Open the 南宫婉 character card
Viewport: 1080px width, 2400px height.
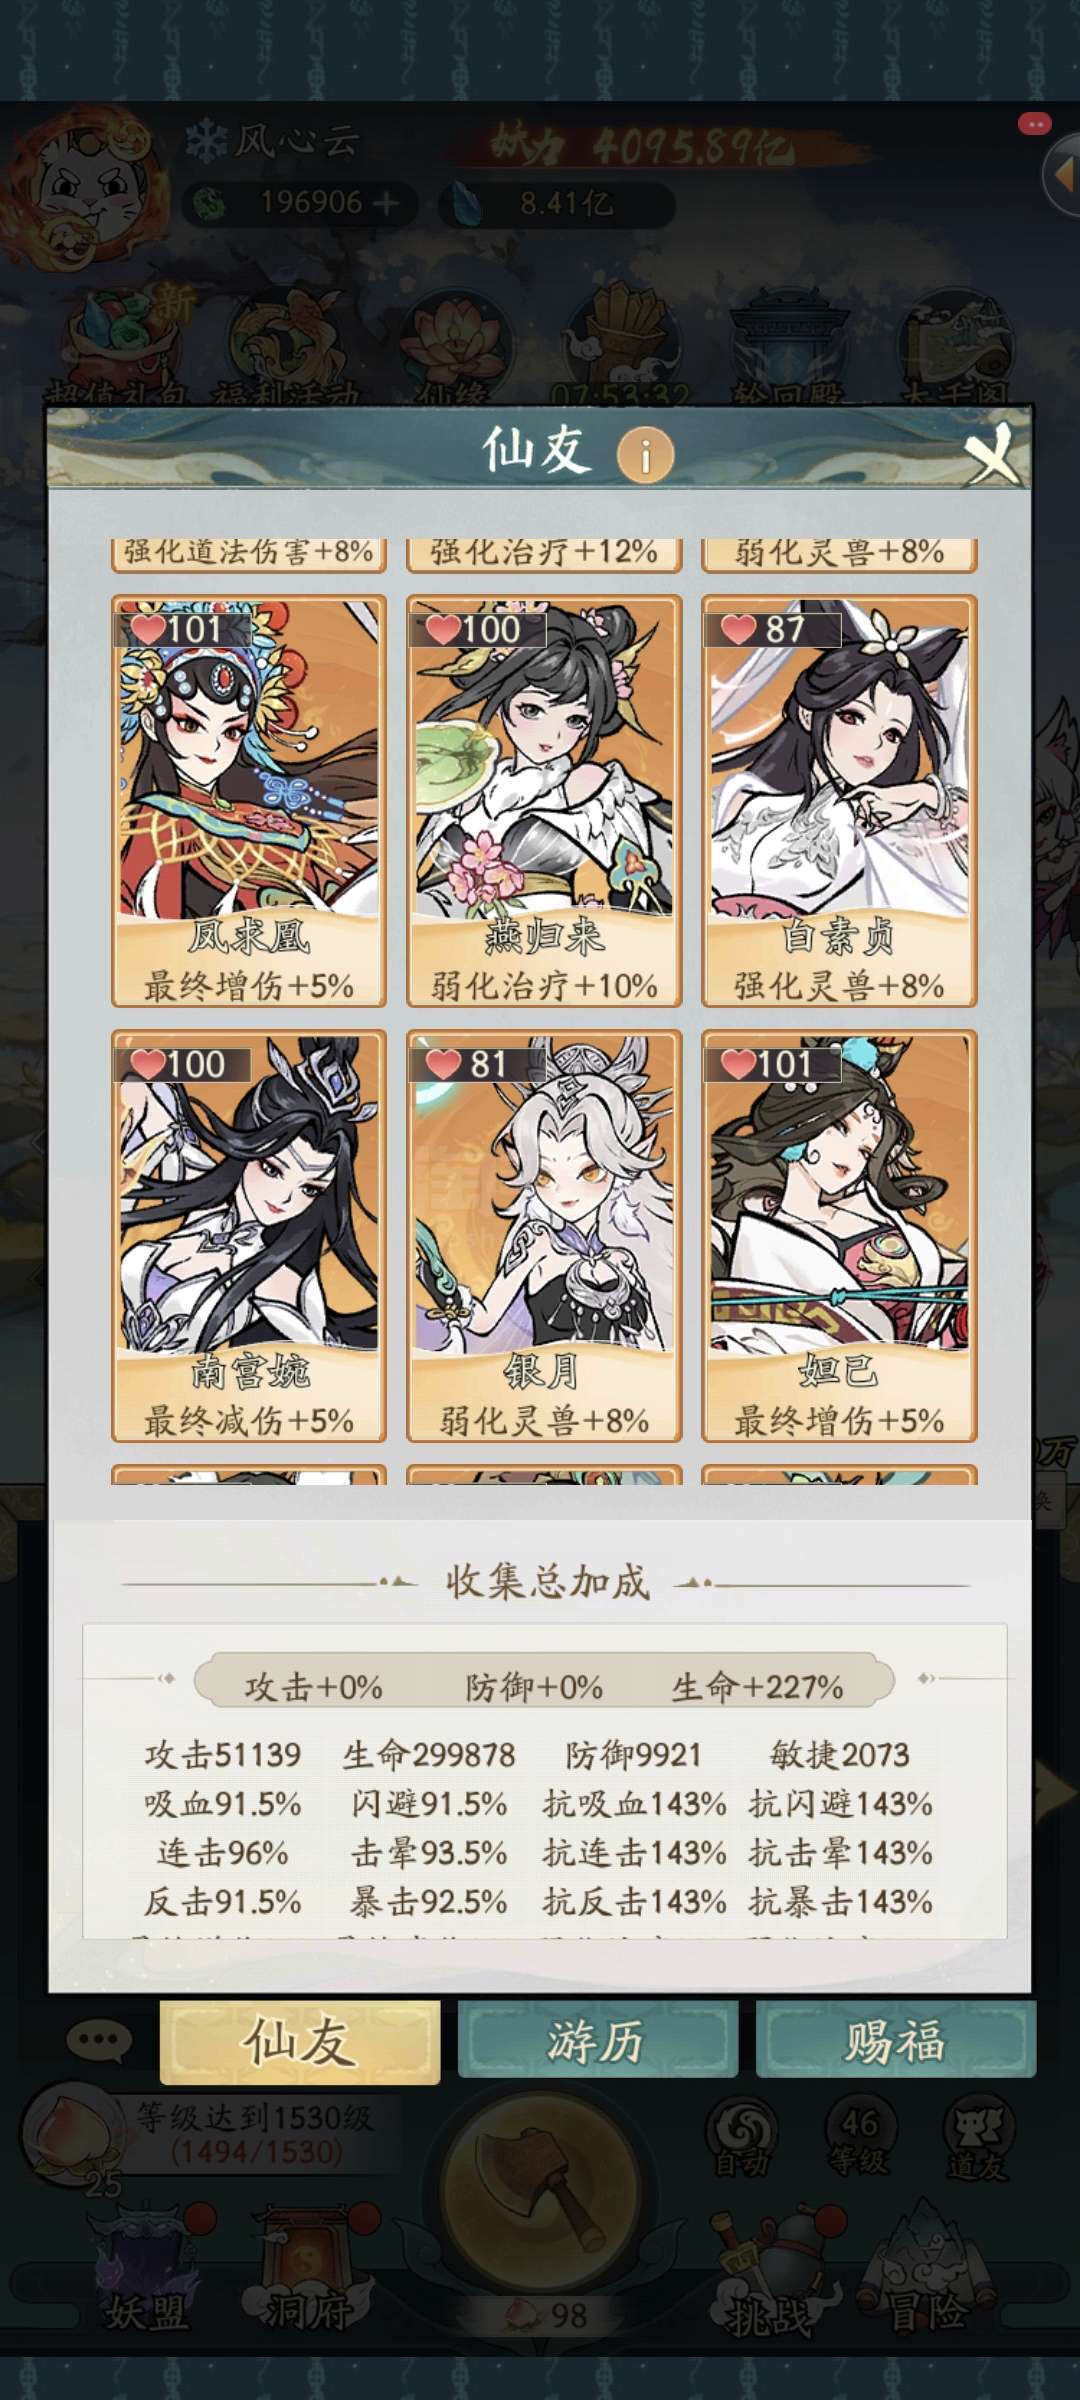point(249,1236)
